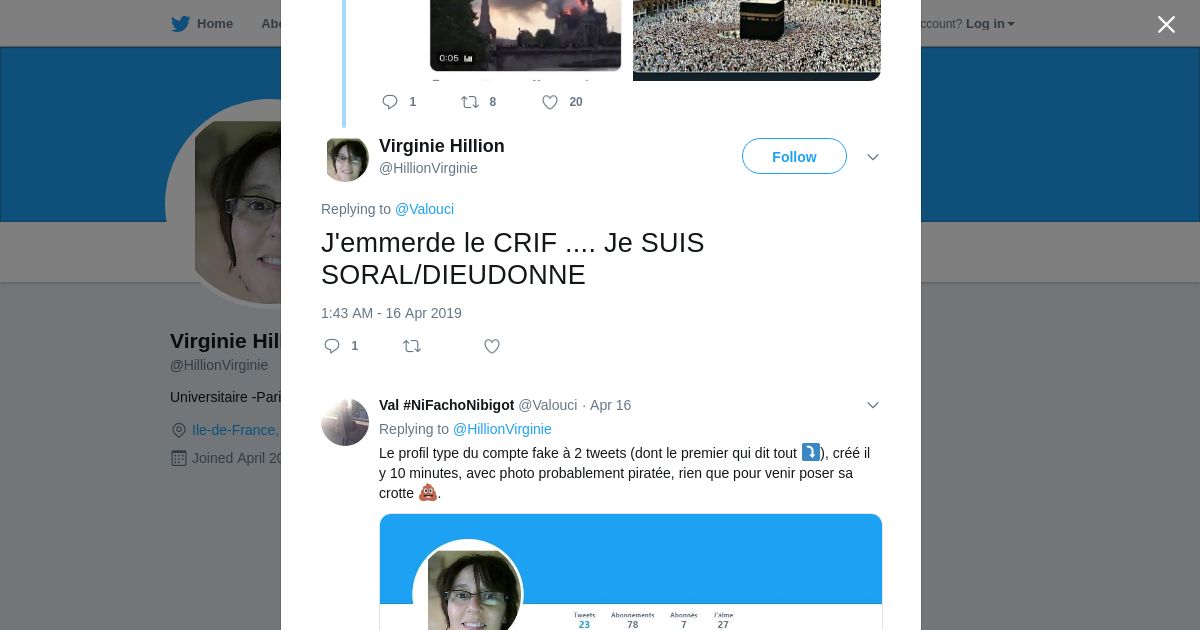The image size is (1200, 630).
Task: Click reply icon under Virginie Hillion's tweet
Action: [x=332, y=346]
